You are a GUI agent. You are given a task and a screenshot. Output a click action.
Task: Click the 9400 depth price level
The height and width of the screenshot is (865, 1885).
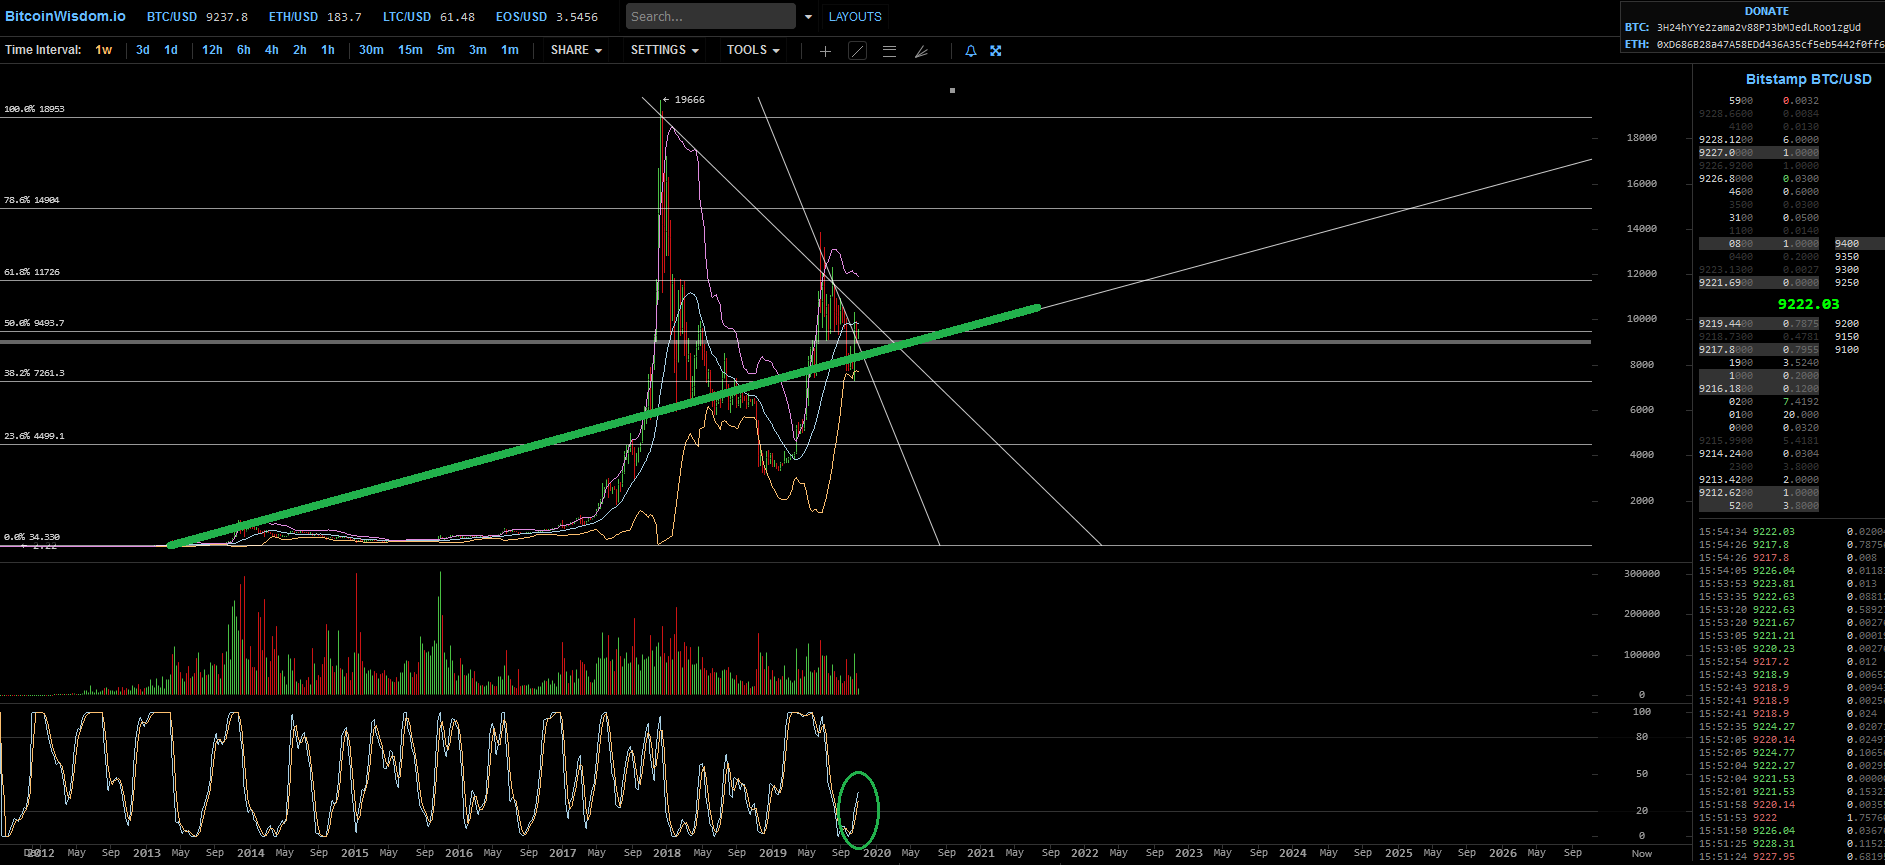point(1847,244)
